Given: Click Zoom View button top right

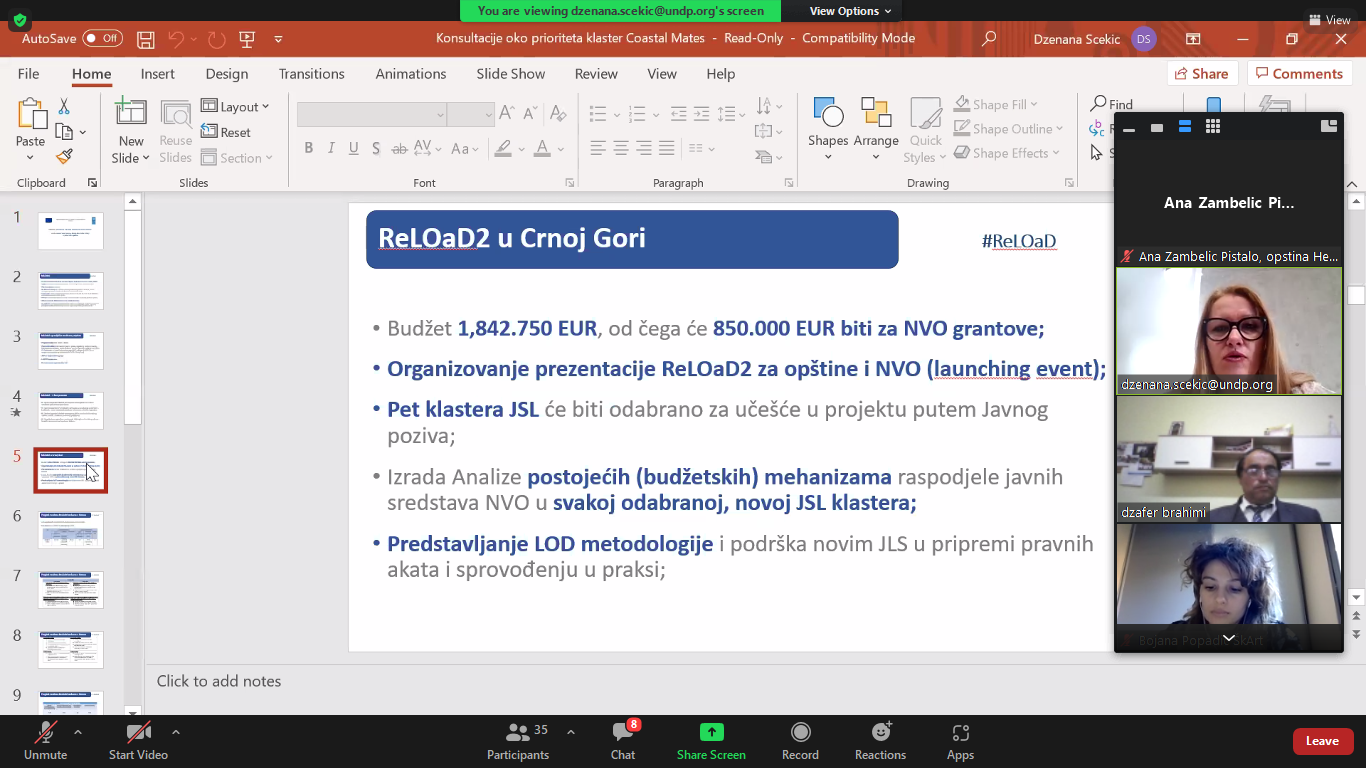Looking at the screenshot, I should click(x=1330, y=19).
